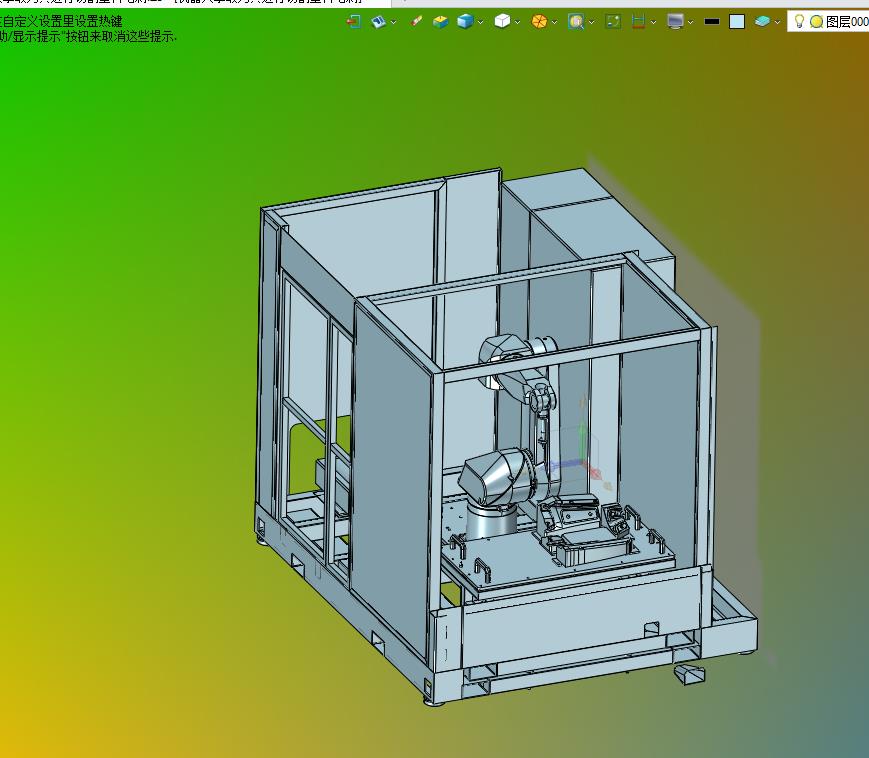The image size is (869, 758).
Task: Click the green fit-to-view icon
Action: (x=613, y=21)
